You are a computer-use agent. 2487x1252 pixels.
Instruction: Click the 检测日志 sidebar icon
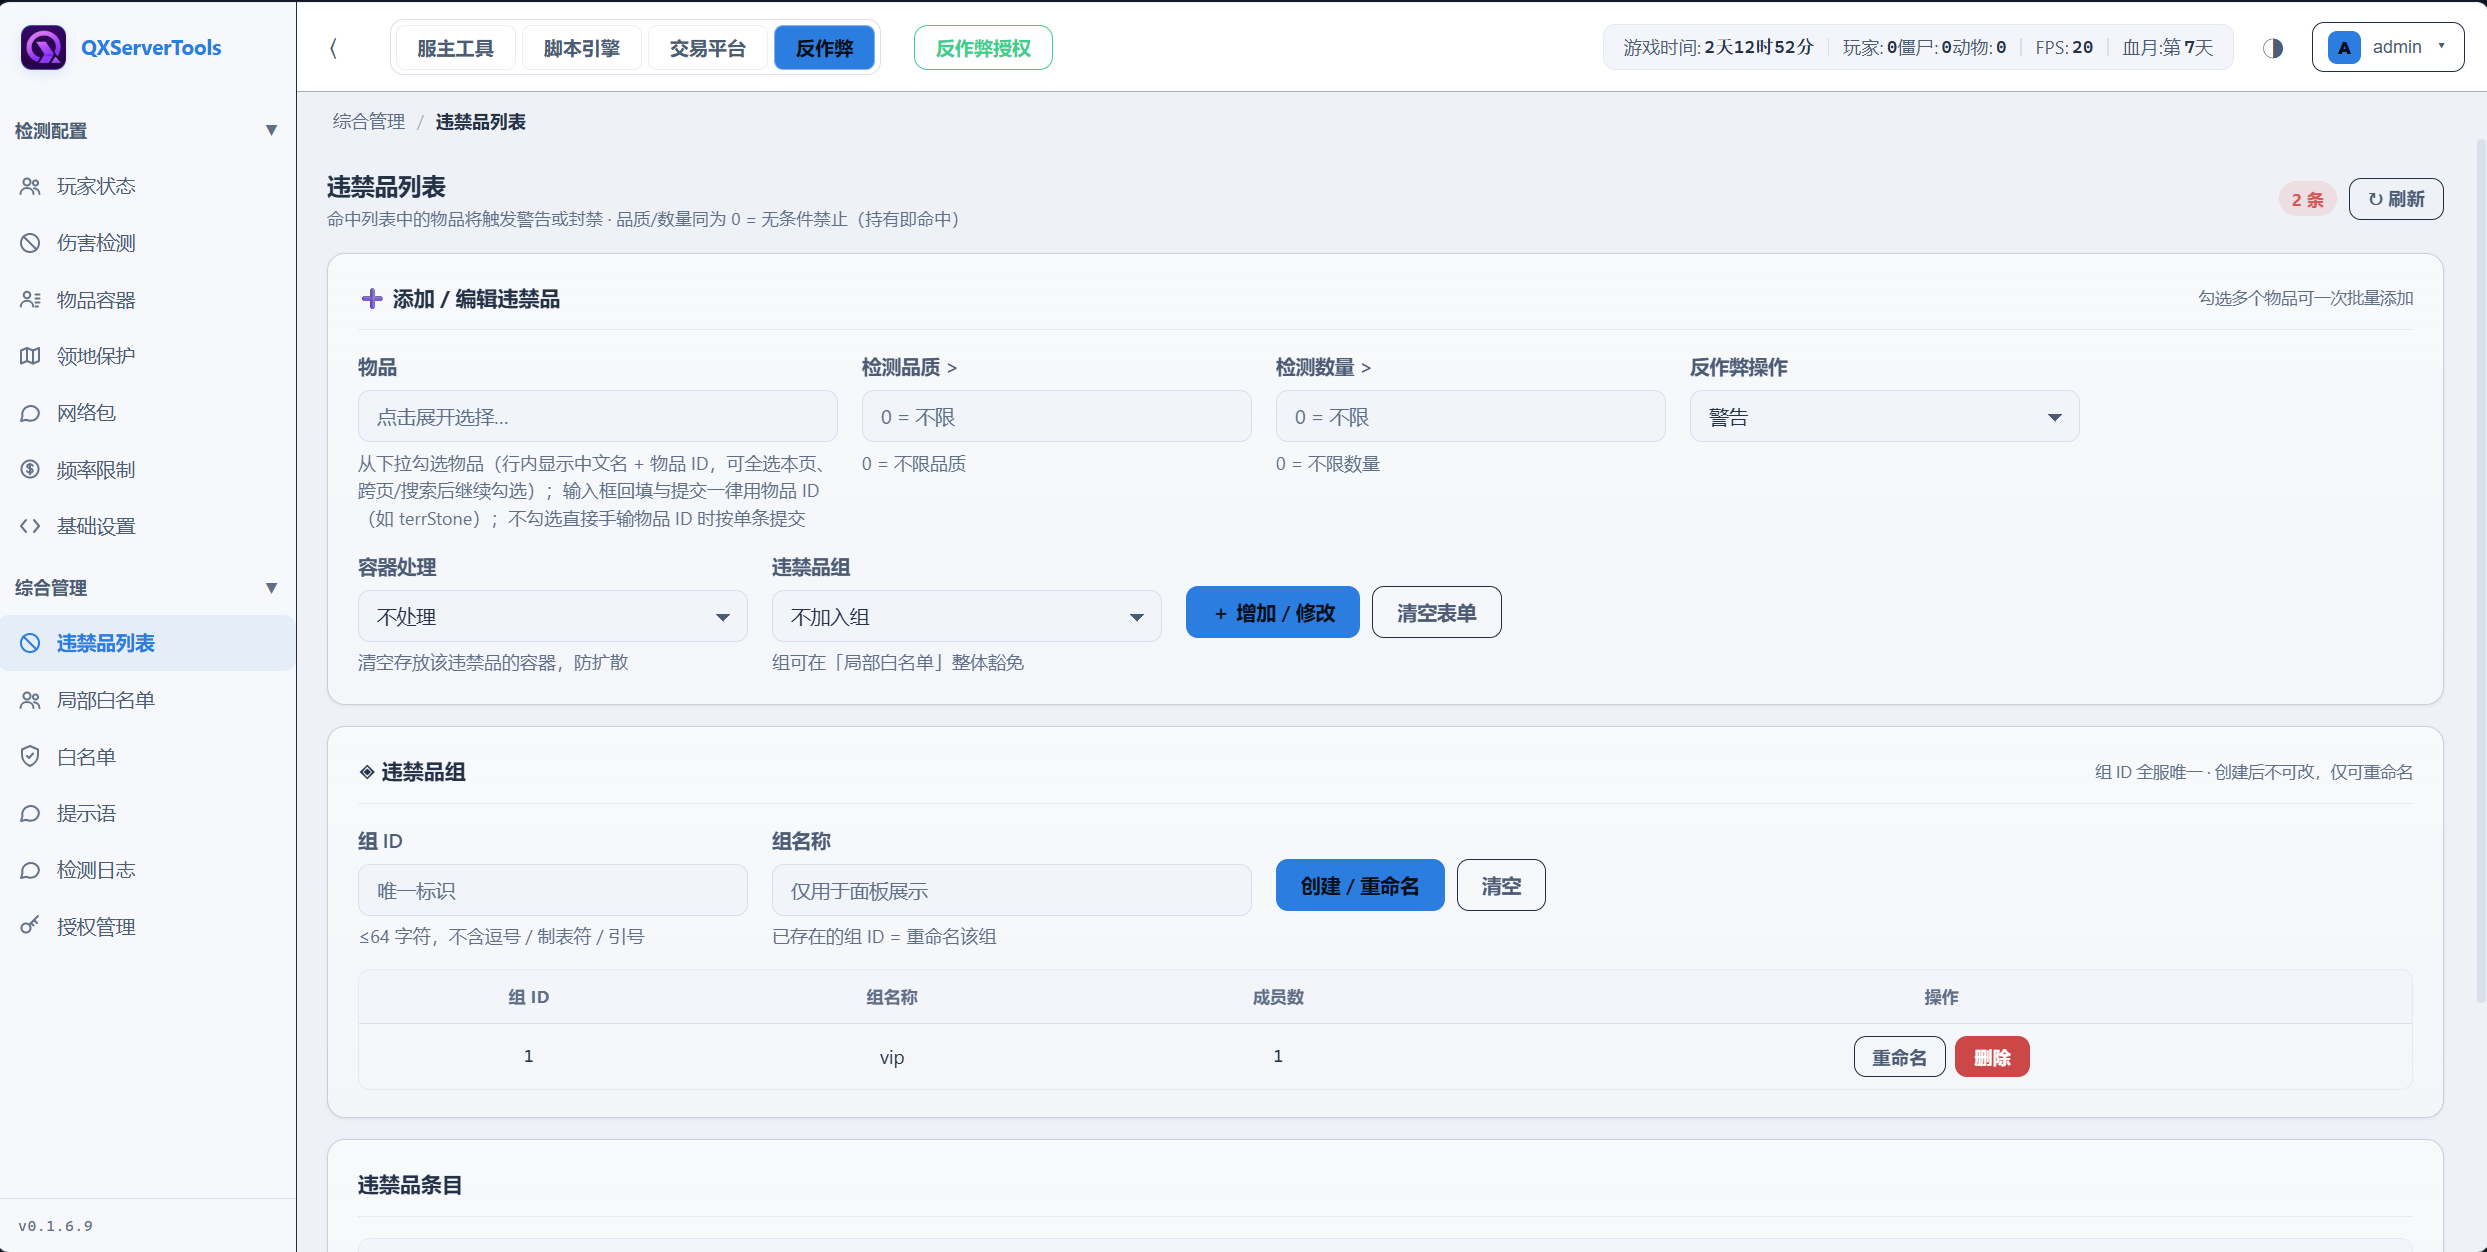[x=30, y=870]
